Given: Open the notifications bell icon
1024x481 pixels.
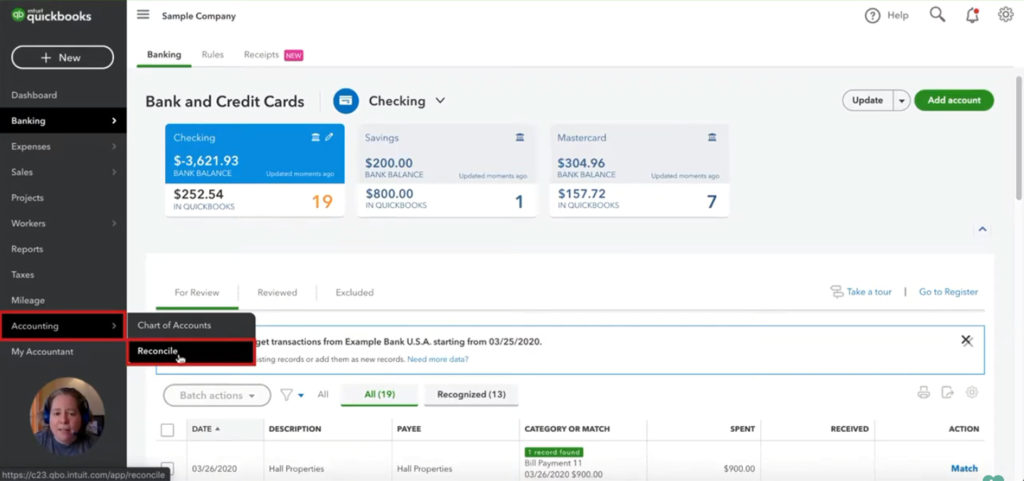Looking at the screenshot, I should [972, 15].
